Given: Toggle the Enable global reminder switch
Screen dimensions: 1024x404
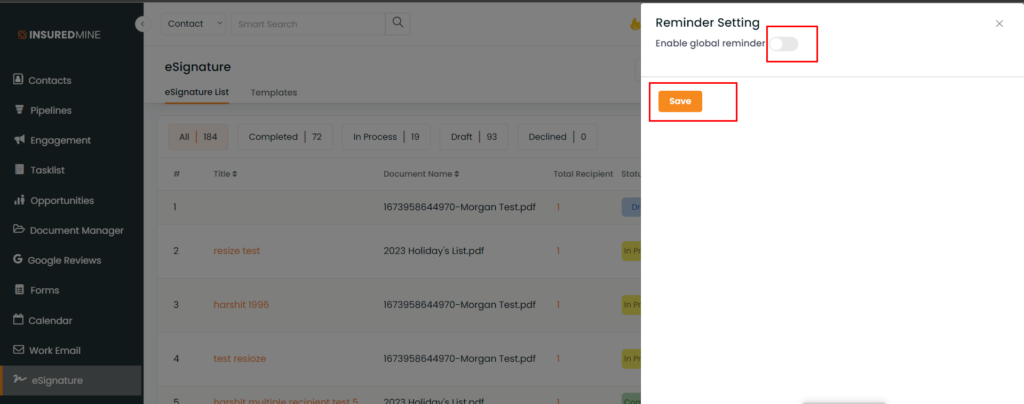Looking at the screenshot, I should pyautogui.click(x=784, y=44).
